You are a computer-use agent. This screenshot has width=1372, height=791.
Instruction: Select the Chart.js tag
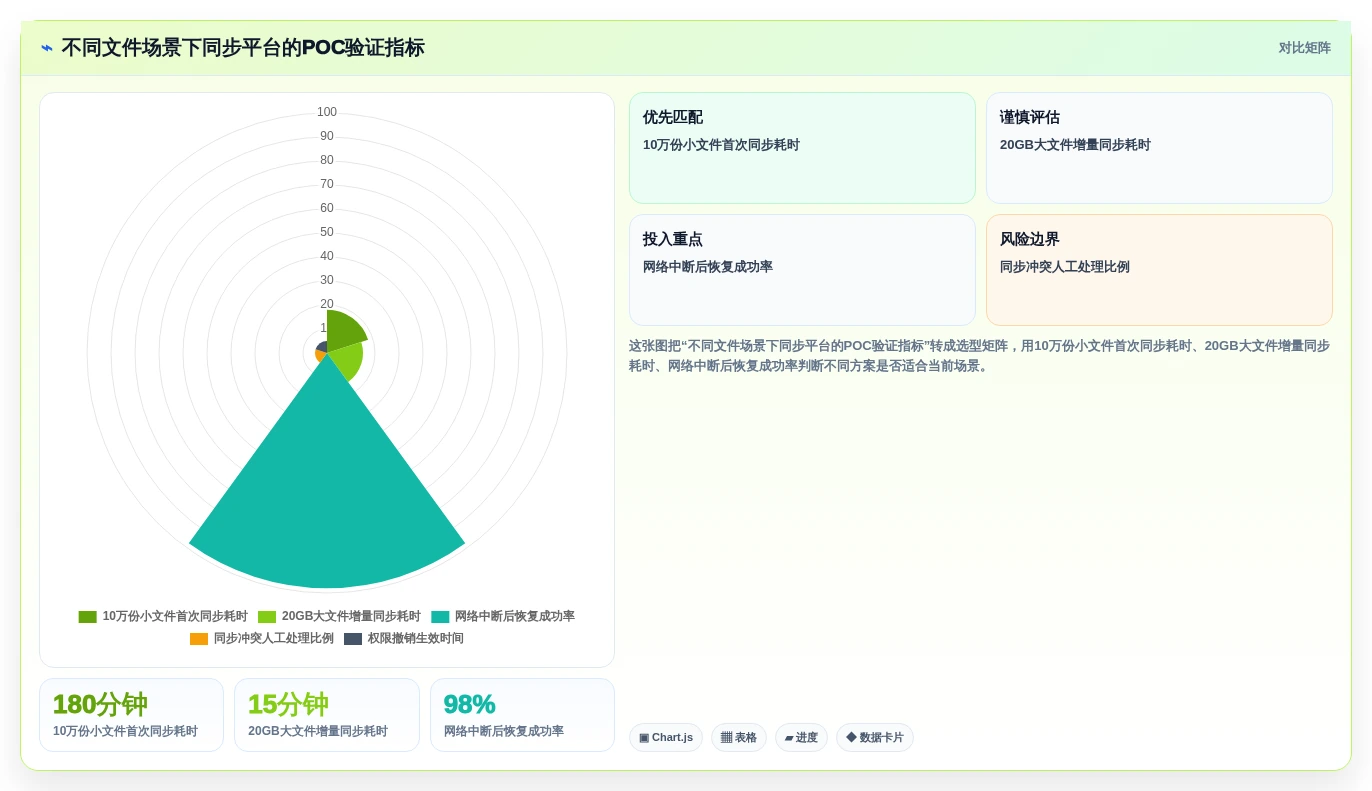click(x=666, y=738)
